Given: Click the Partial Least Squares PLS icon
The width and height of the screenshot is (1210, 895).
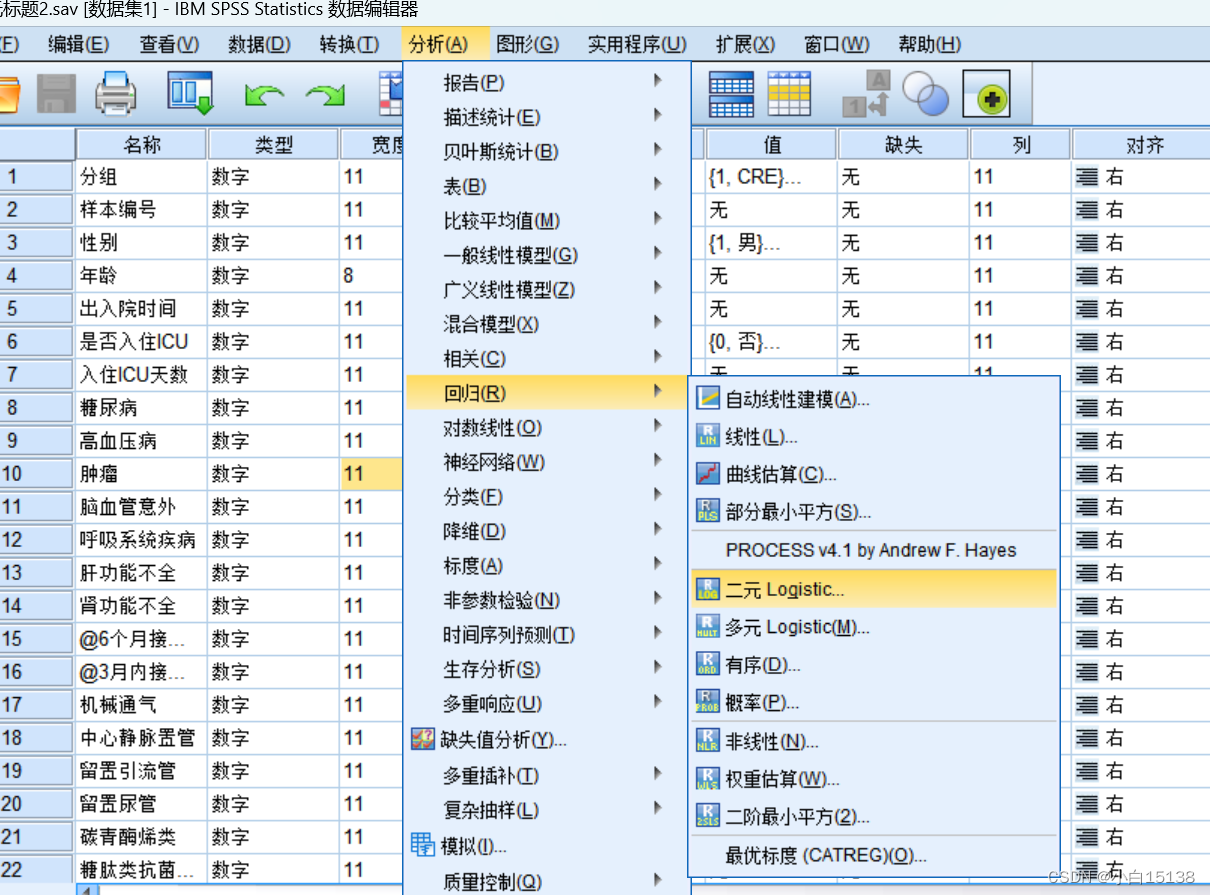Looking at the screenshot, I should pyautogui.click(x=708, y=511).
